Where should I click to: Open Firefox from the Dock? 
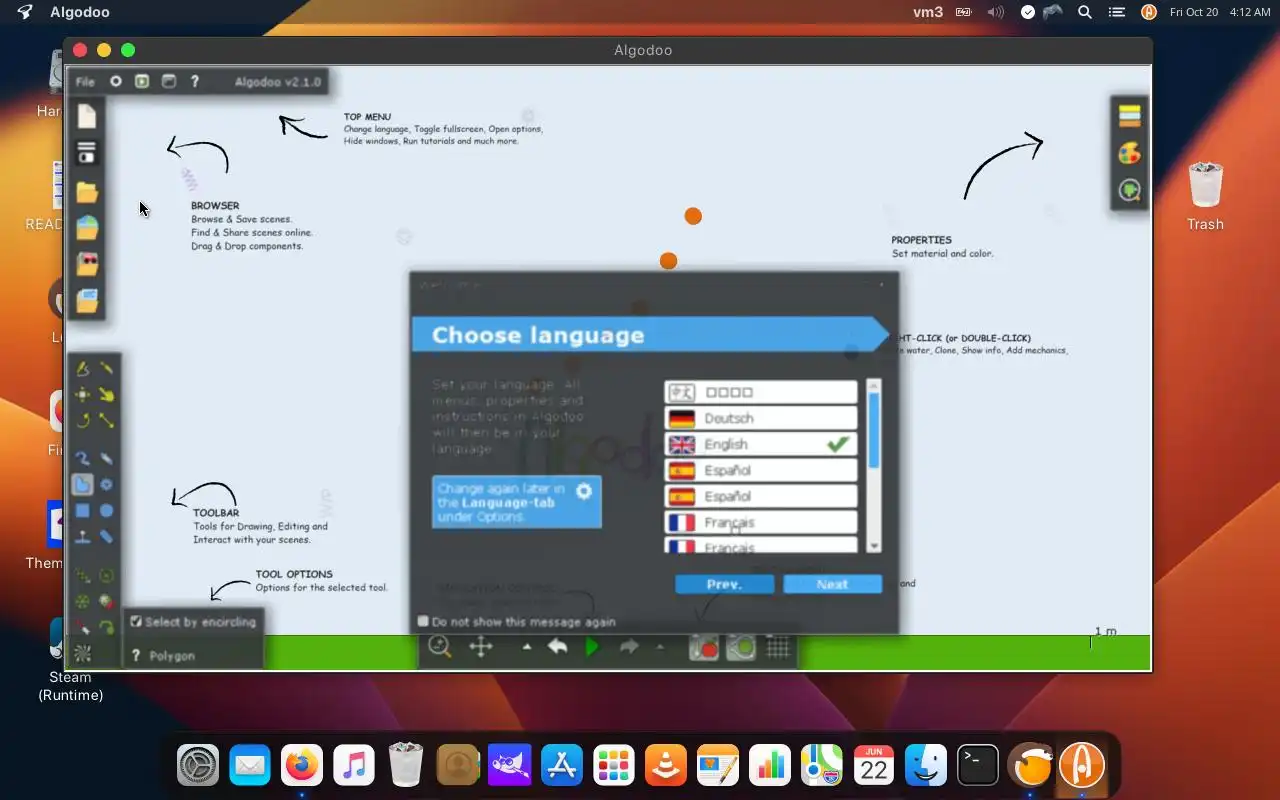(302, 766)
